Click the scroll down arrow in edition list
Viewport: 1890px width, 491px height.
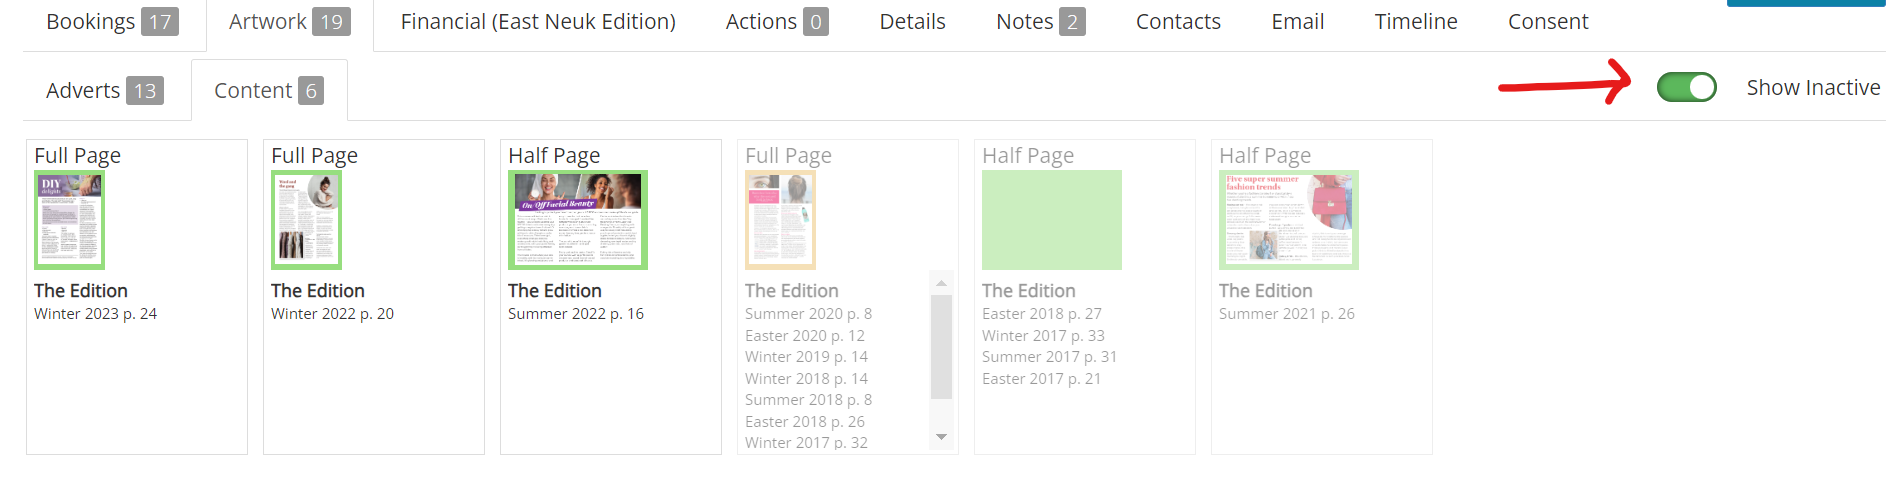click(941, 437)
